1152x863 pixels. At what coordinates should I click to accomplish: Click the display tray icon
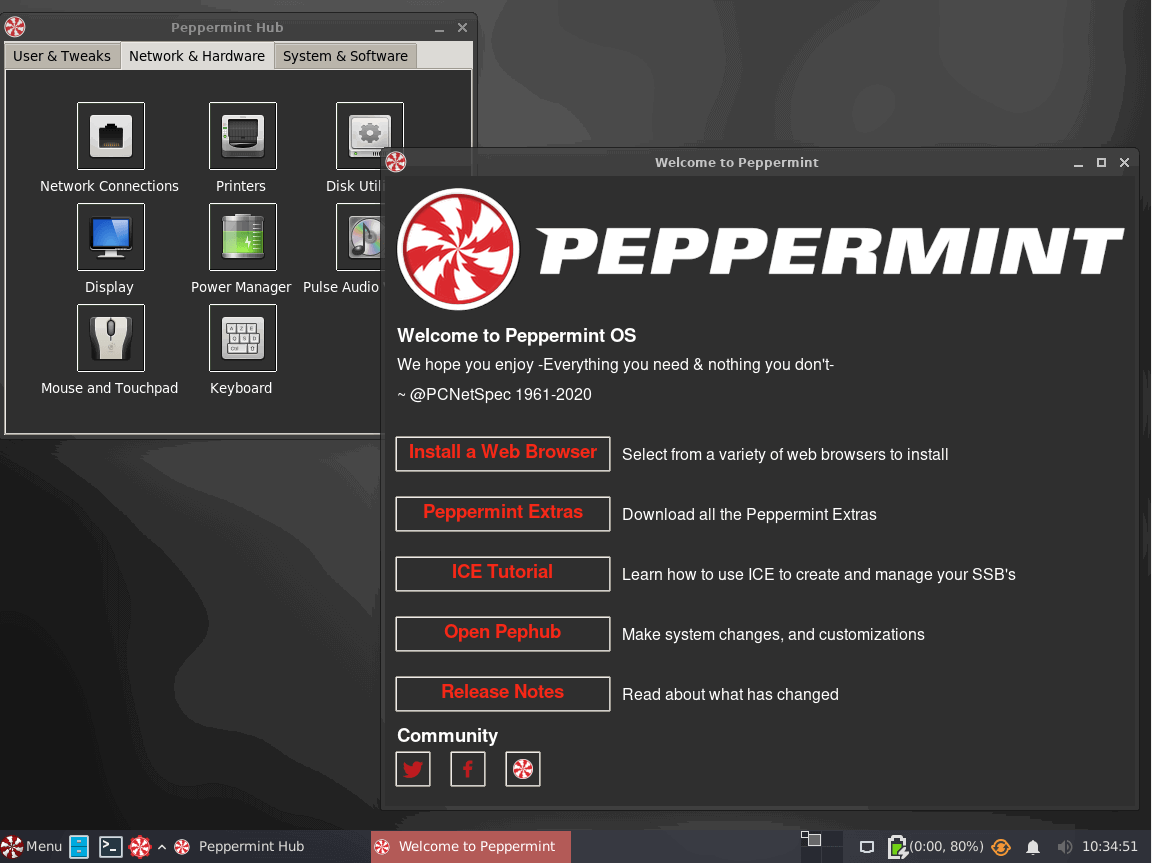[867, 847]
